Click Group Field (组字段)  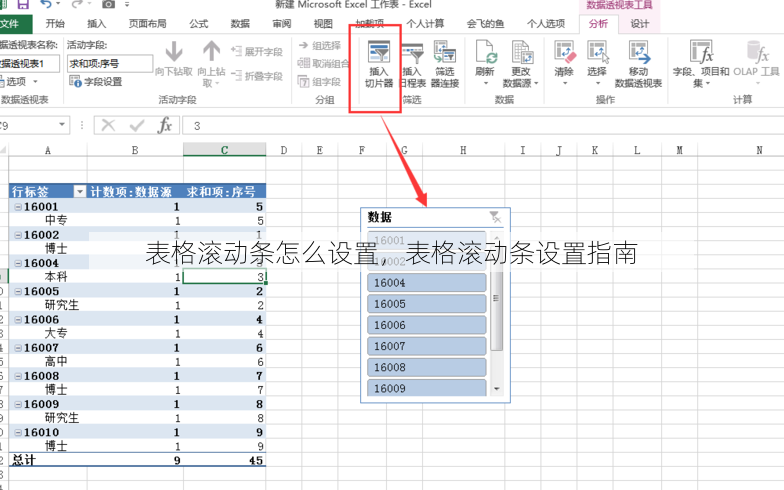click(x=319, y=82)
